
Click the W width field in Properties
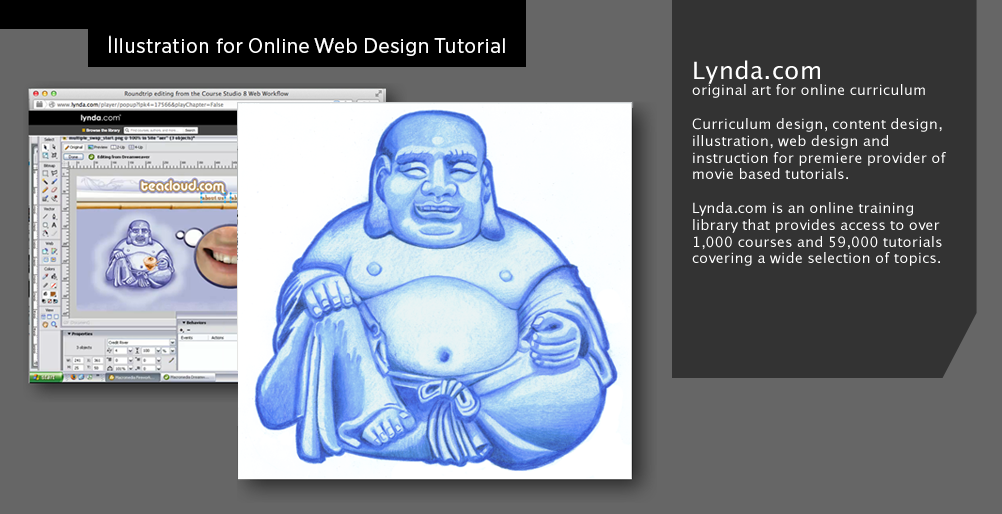(x=78, y=361)
